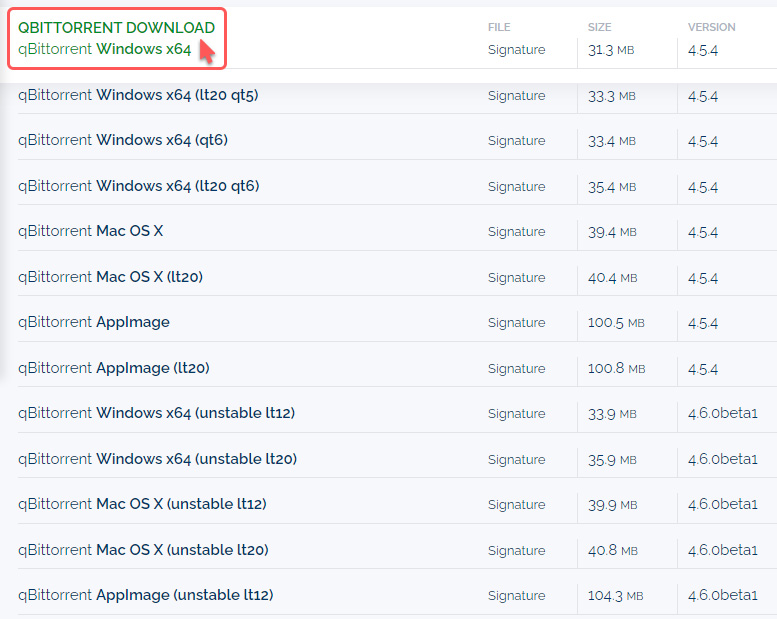Open Signature for Windows x64 (qt6)
Image resolution: width=777 pixels, height=619 pixels.
(516, 141)
